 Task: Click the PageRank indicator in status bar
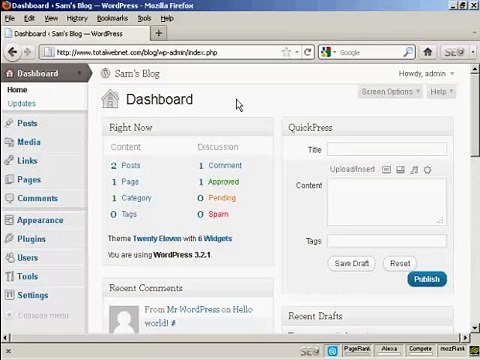coord(357,350)
